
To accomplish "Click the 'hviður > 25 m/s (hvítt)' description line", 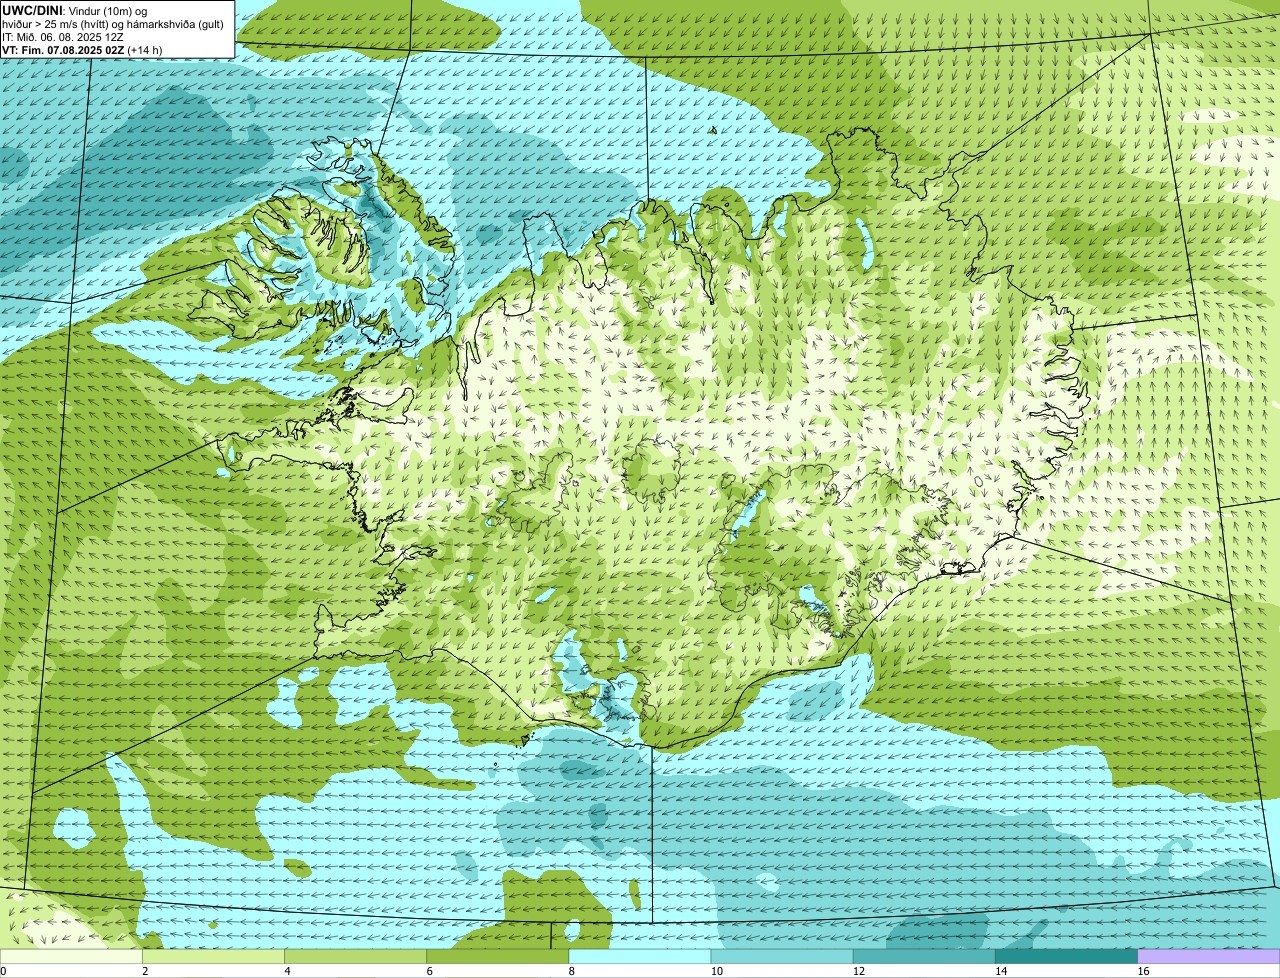I will coord(113,23).
